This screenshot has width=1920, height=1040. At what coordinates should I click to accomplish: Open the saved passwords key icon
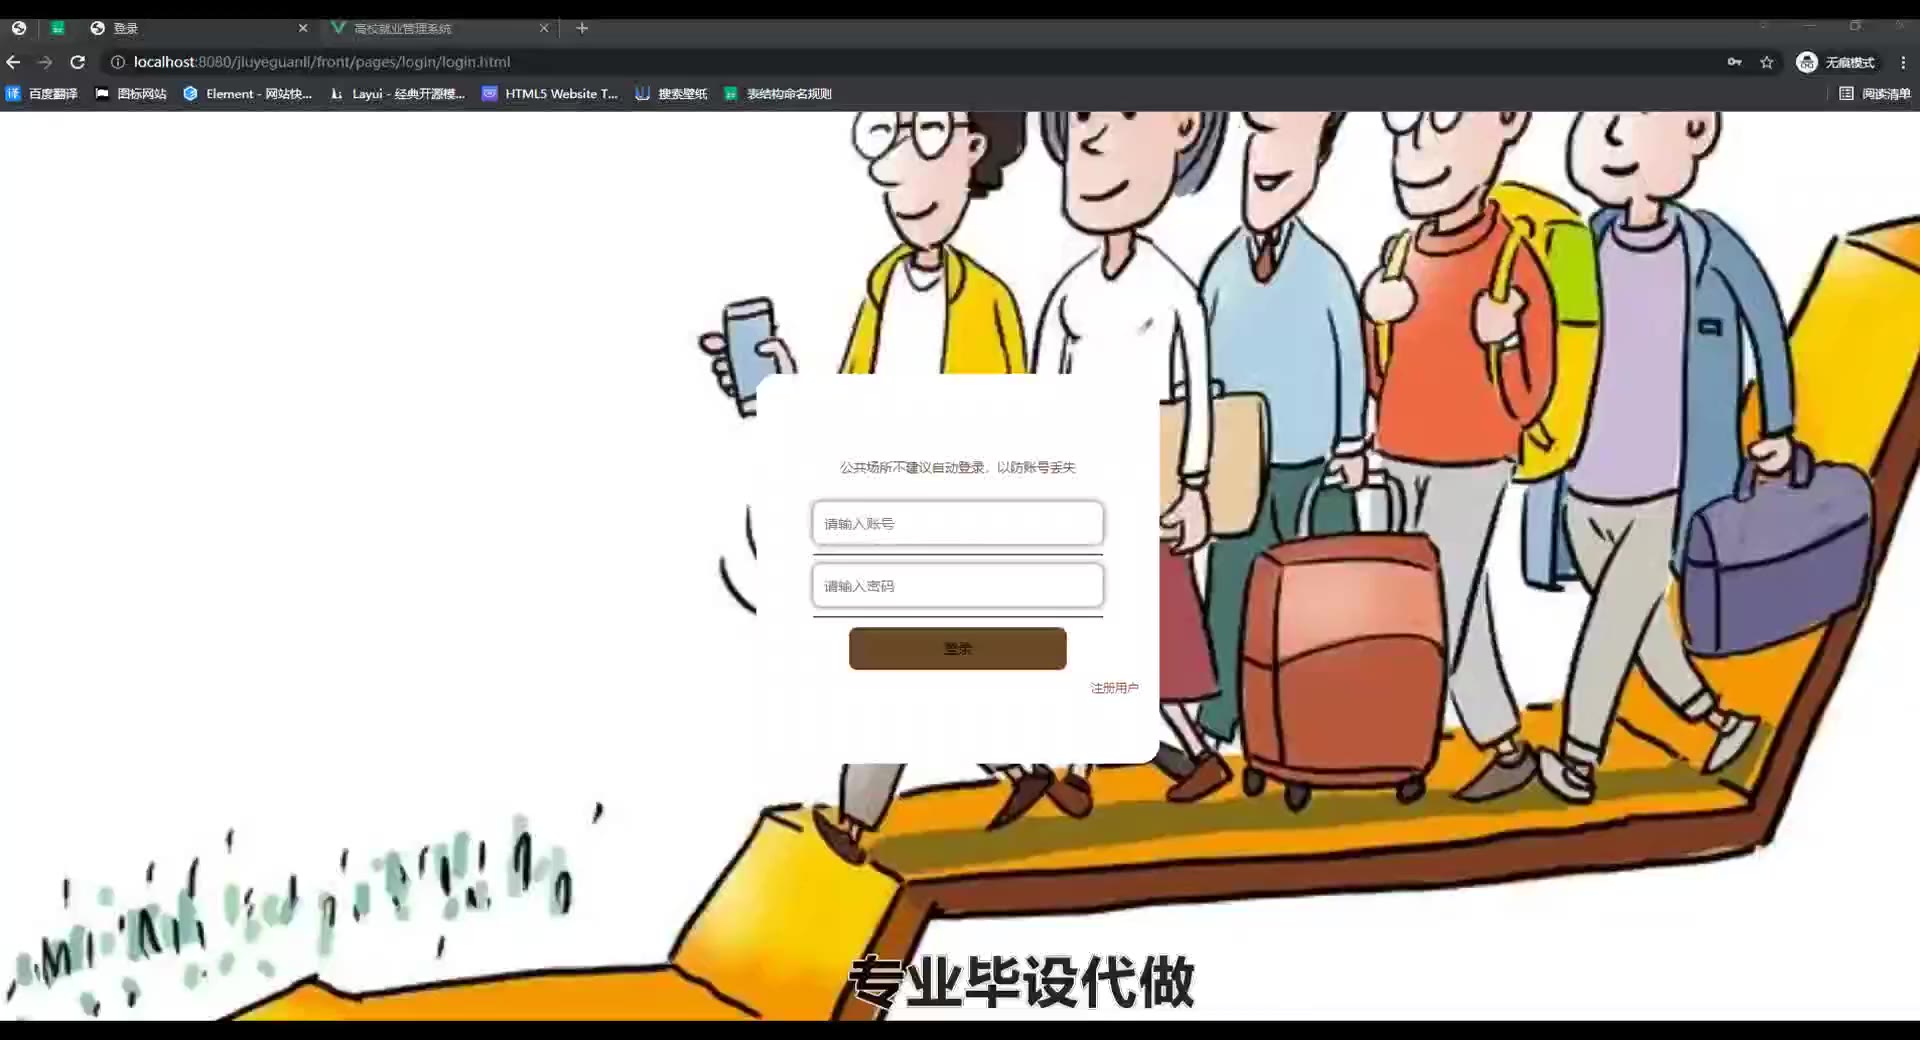point(1734,62)
